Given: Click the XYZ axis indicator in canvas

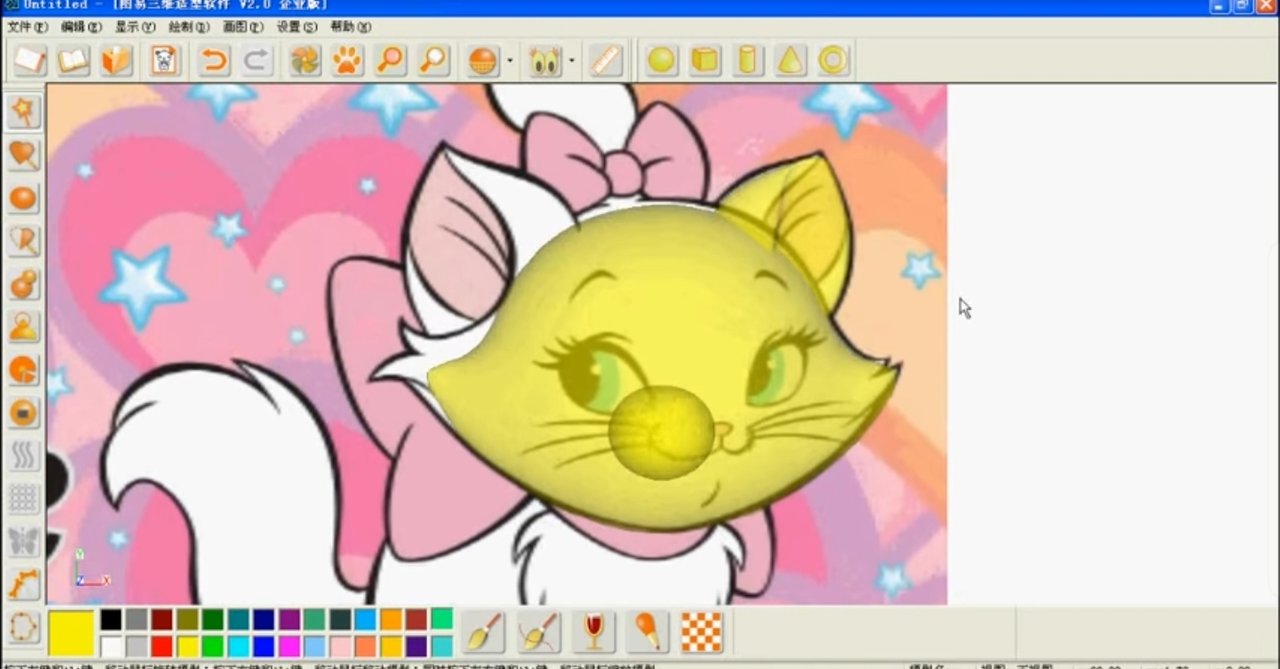Looking at the screenshot, I should point(91,567).
